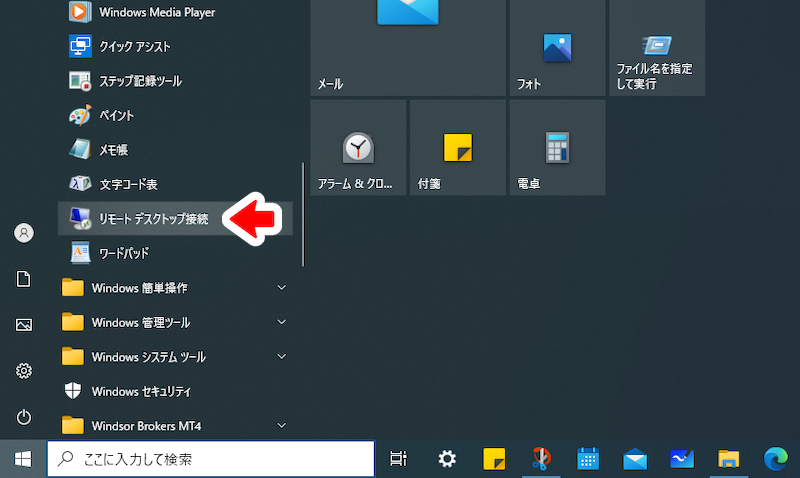Open the Windsor Brokers MT4 folder
The height and width of the screenshot is (478, 800).
(x=175, y=425)
